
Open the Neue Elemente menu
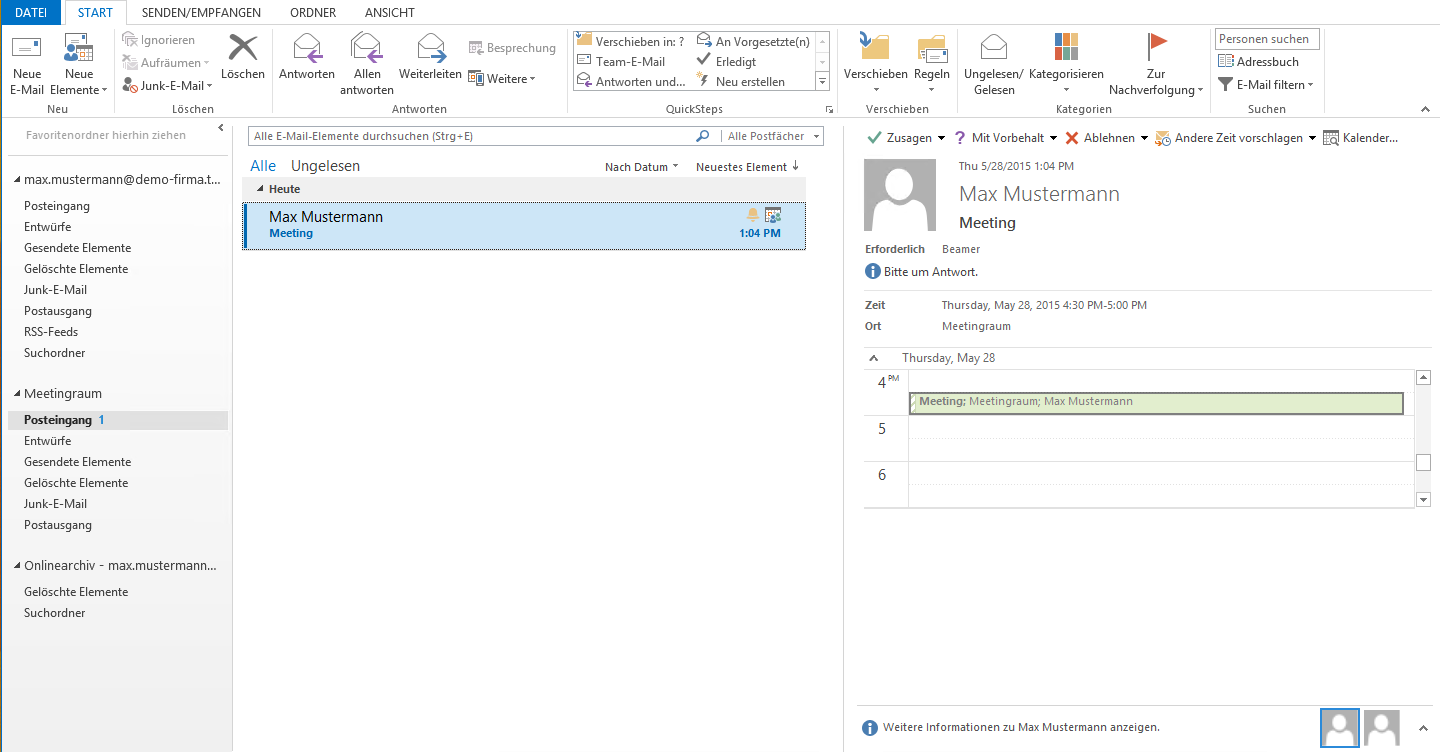tap(80, 65)
